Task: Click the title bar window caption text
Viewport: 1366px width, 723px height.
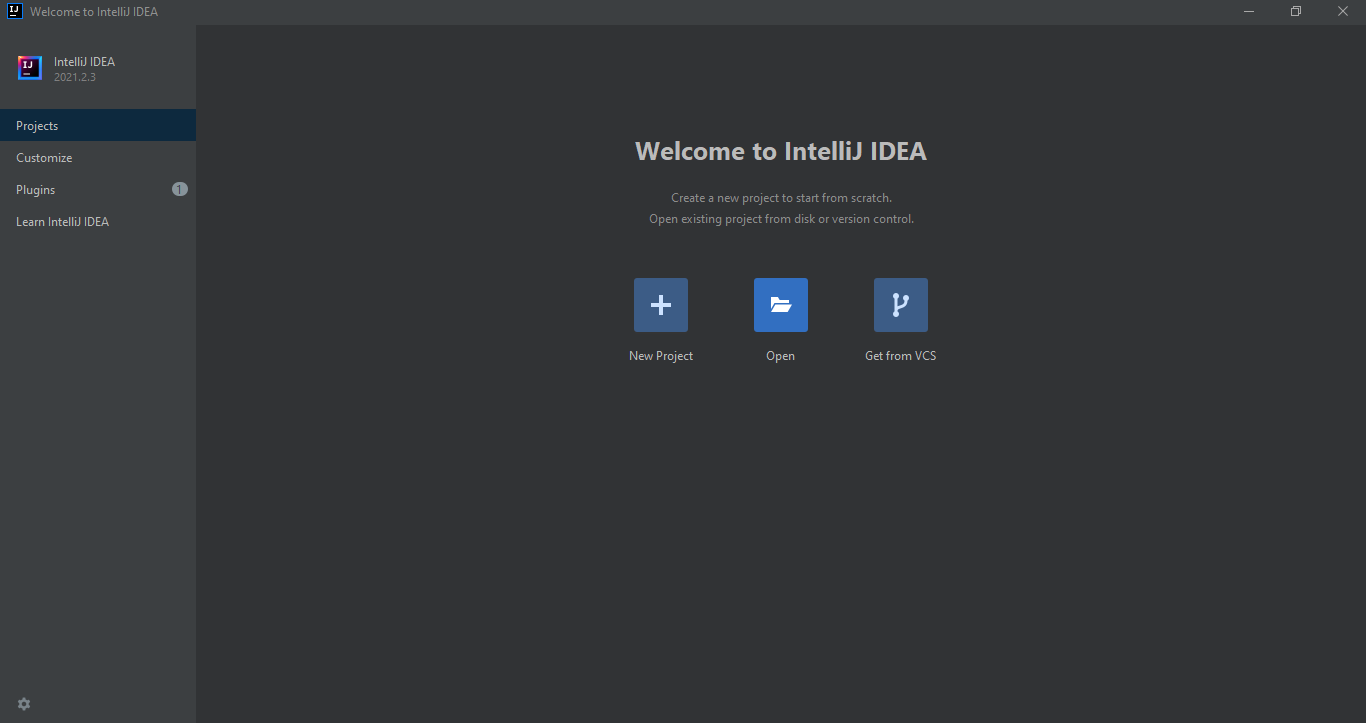Action: point(94,12)
